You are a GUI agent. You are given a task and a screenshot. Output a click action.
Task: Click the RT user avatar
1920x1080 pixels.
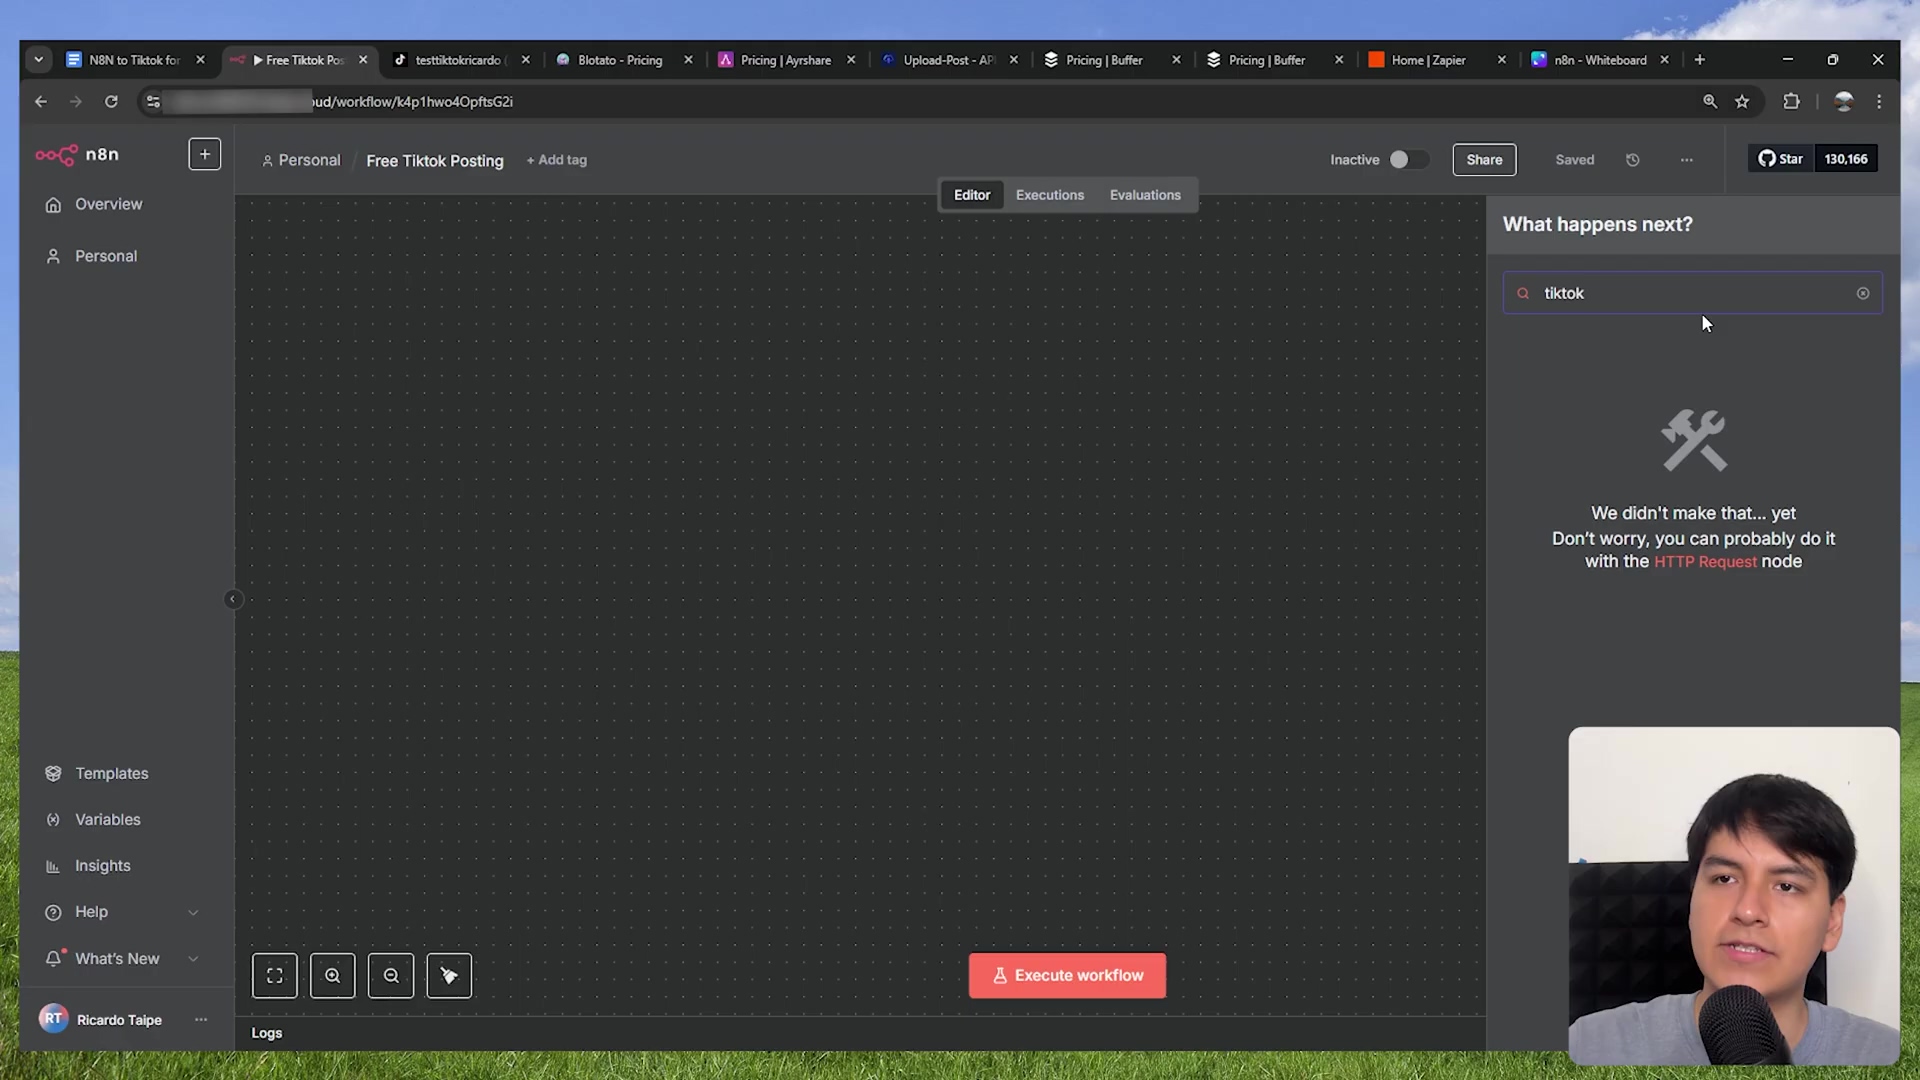(x=53, y=1018)
